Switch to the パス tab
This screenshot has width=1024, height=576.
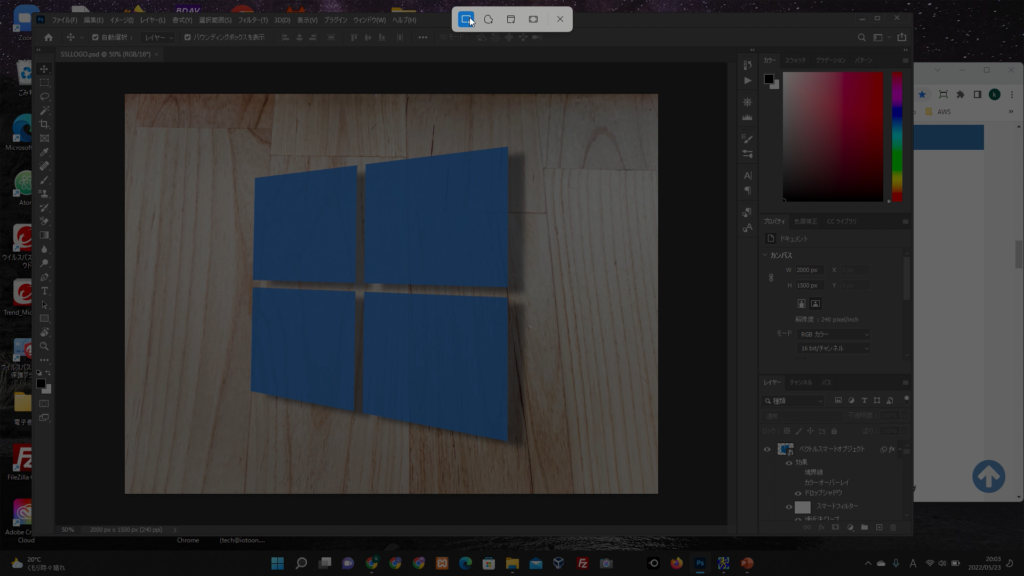point(827,383)
